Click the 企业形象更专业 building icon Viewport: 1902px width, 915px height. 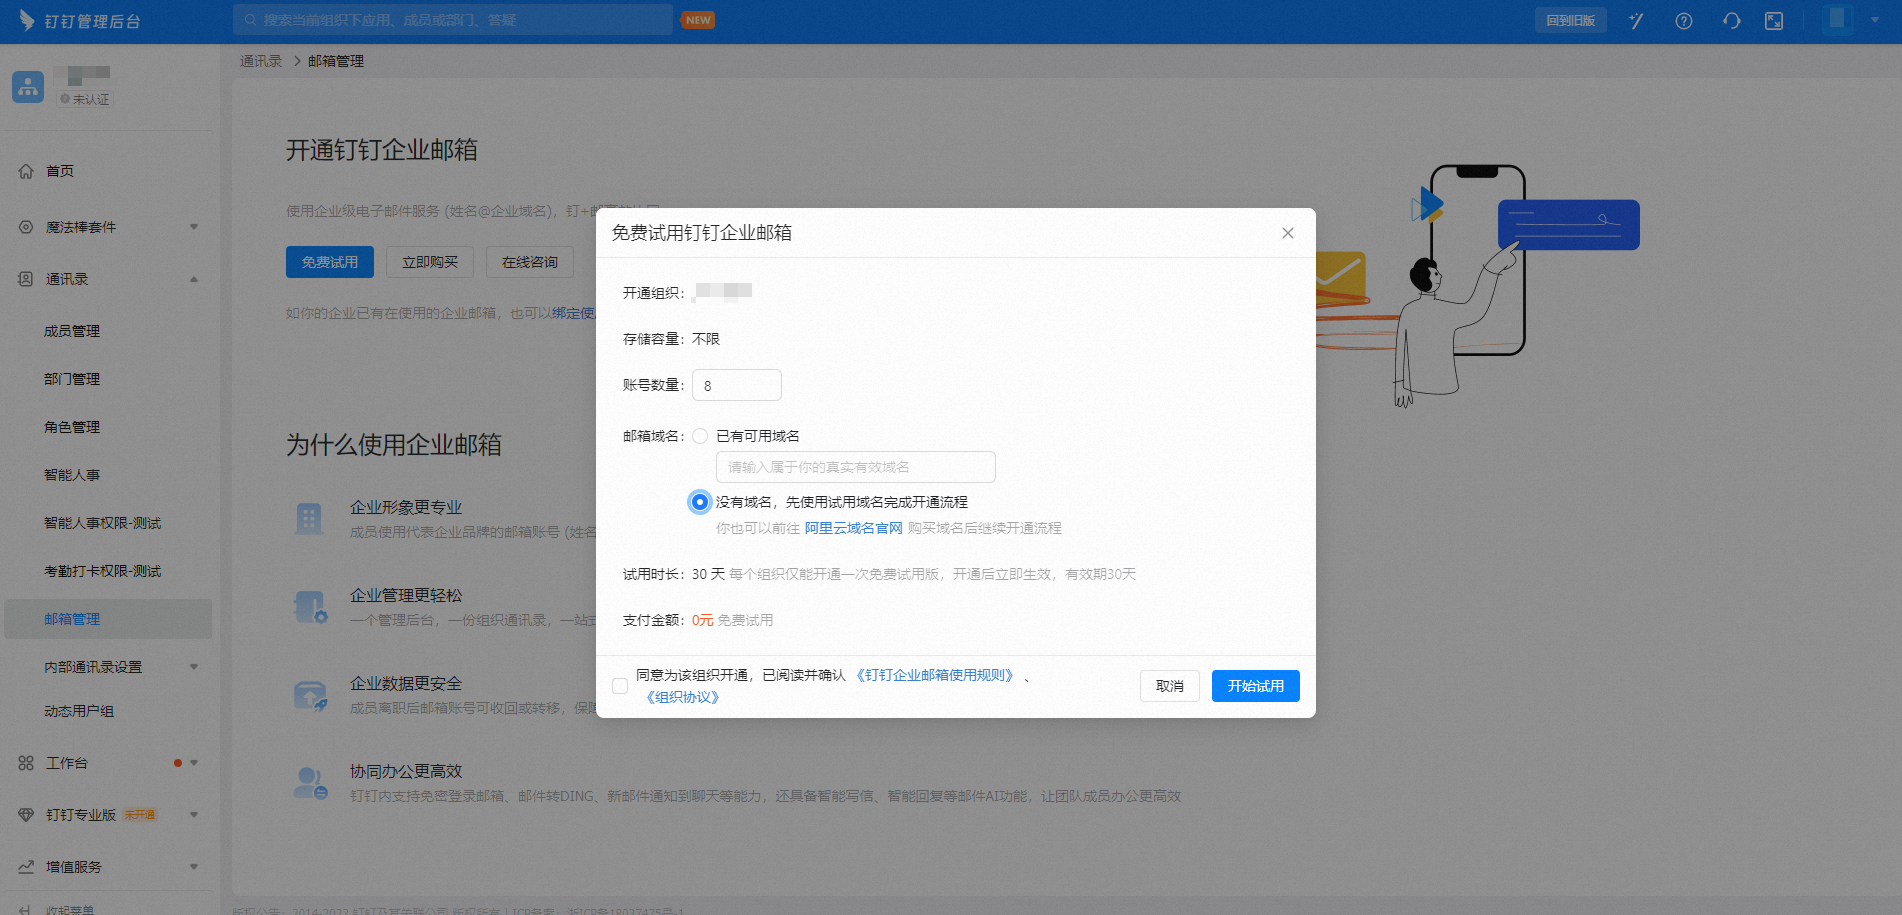pyautogui.click(x=309, y=518)
